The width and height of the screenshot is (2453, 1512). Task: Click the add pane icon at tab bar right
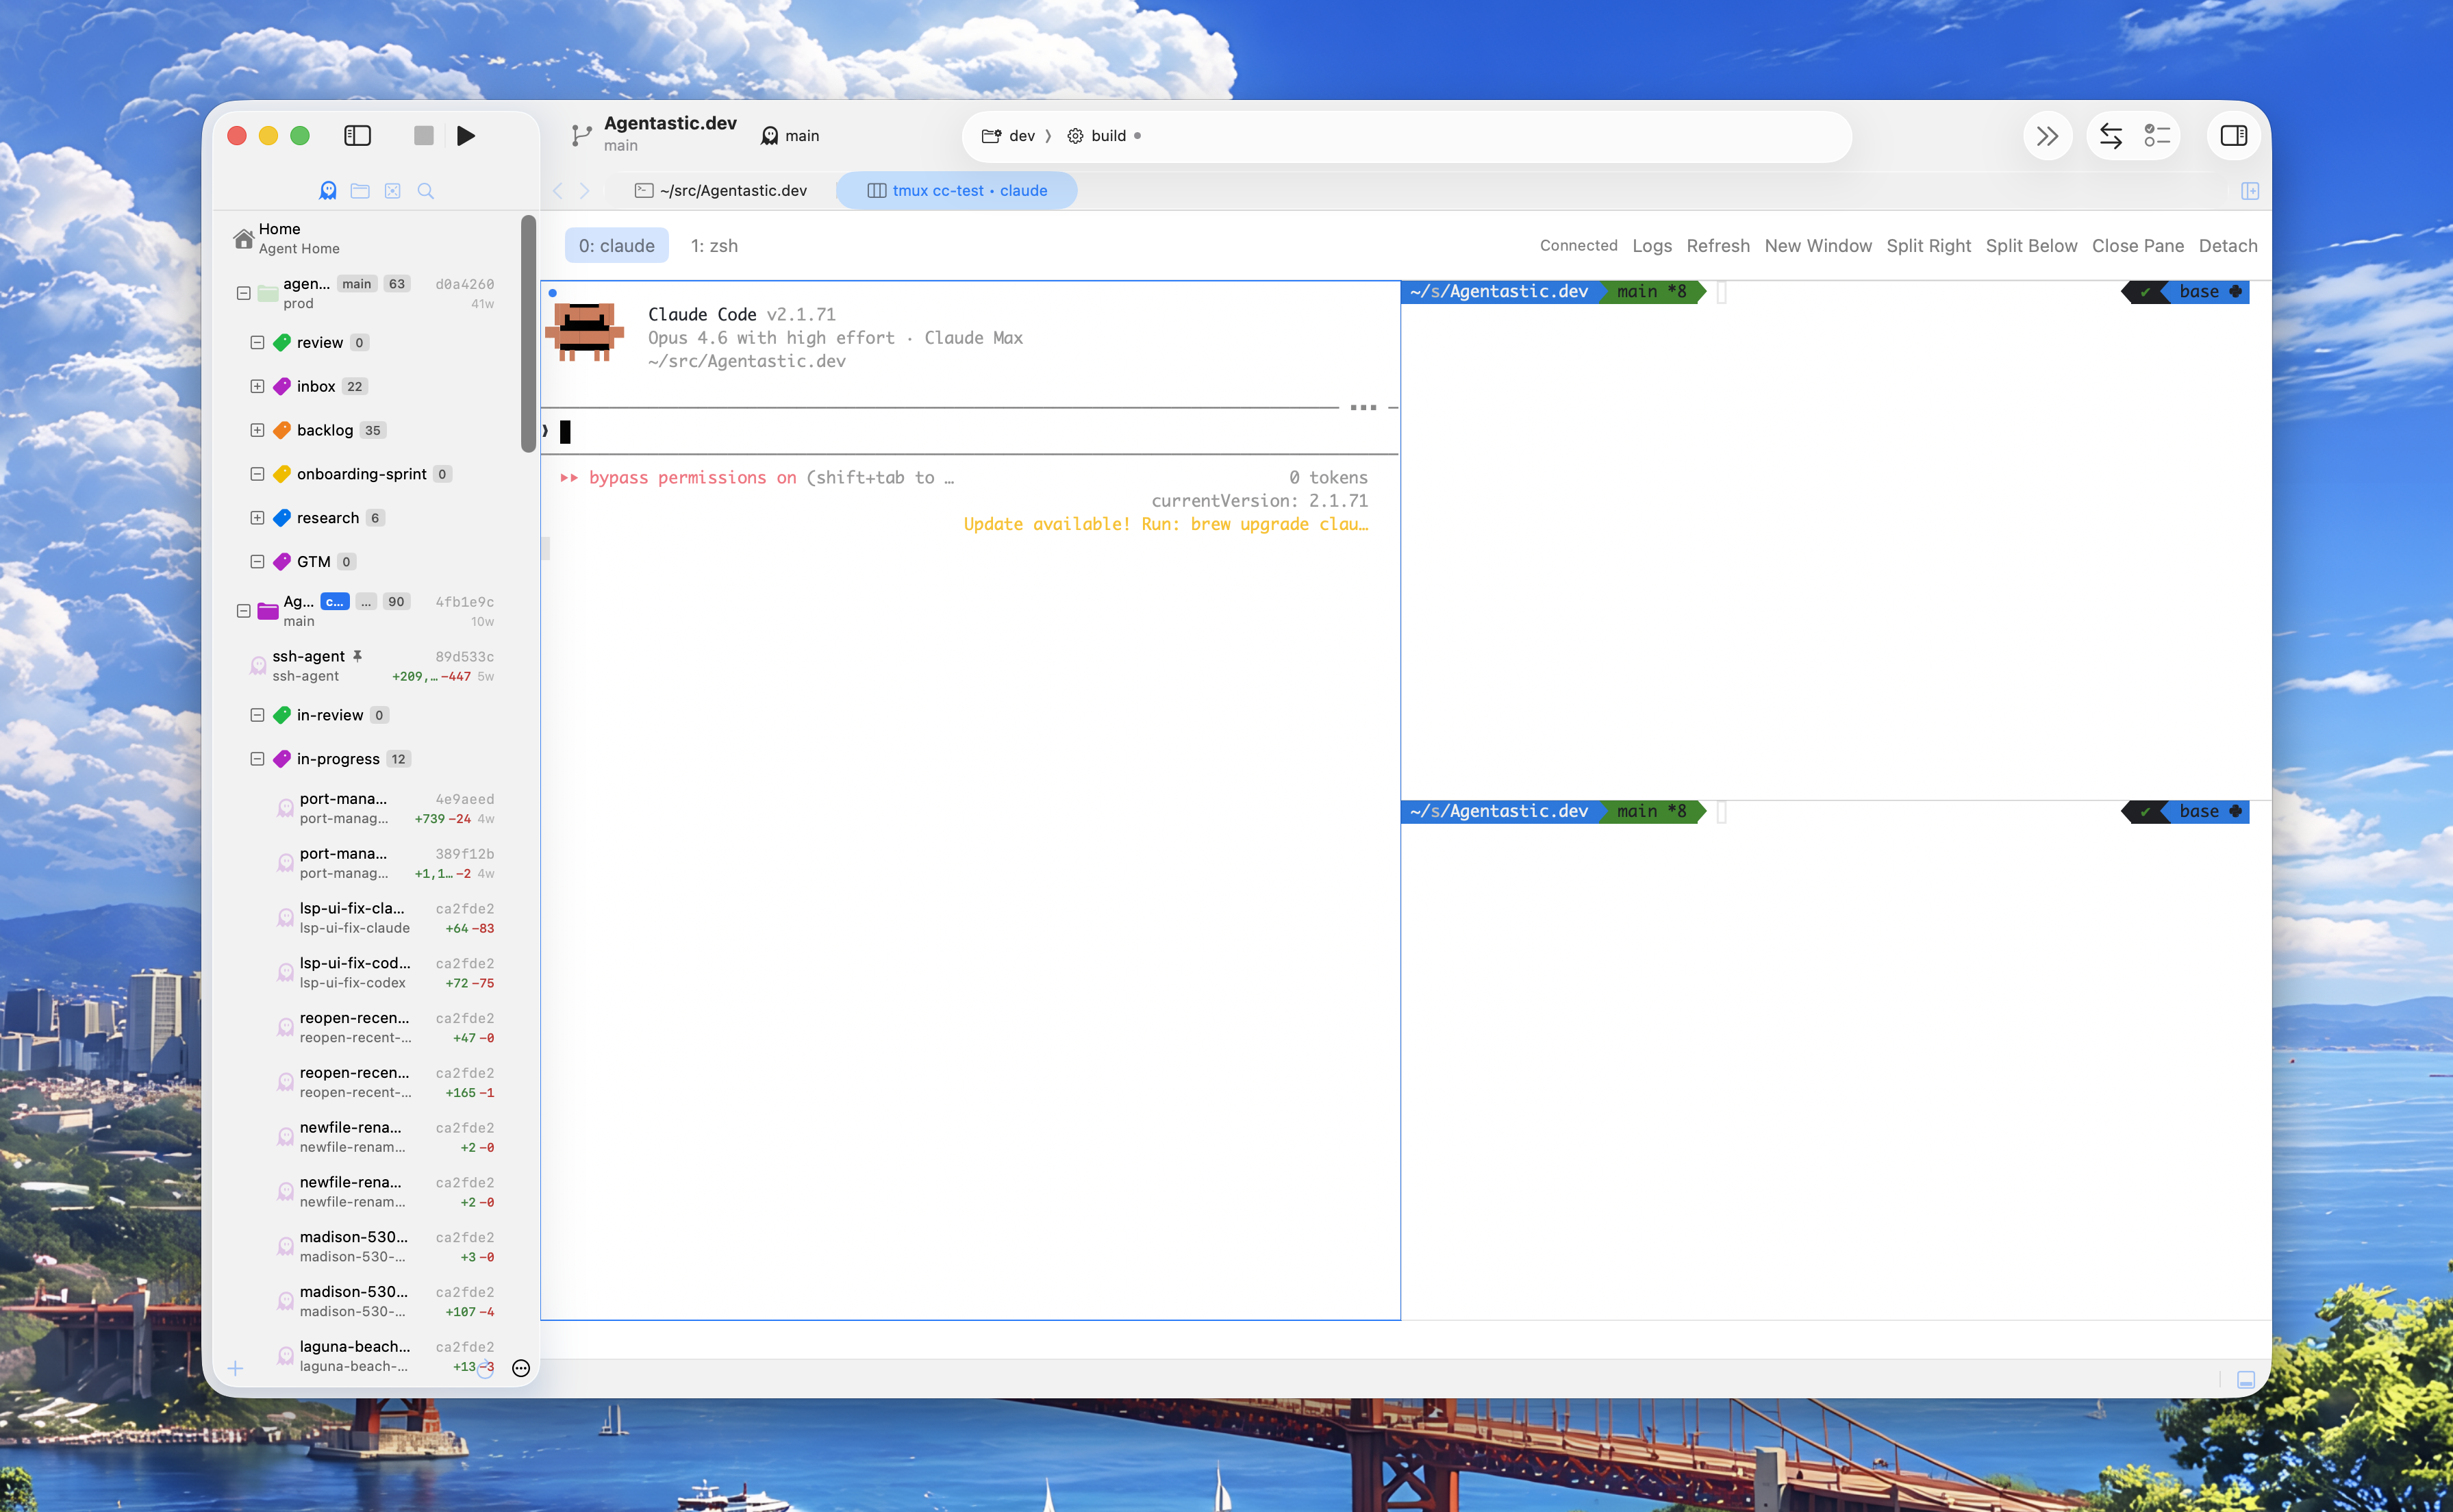point(2249,191)
